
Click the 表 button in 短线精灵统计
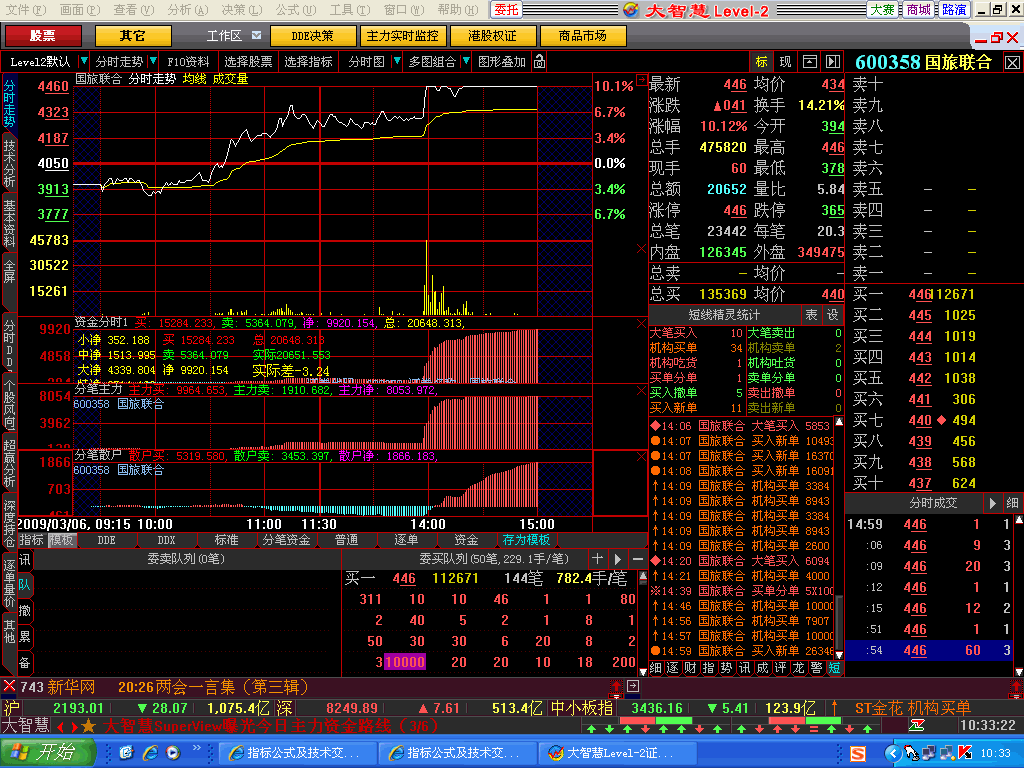tap(811, 315)
